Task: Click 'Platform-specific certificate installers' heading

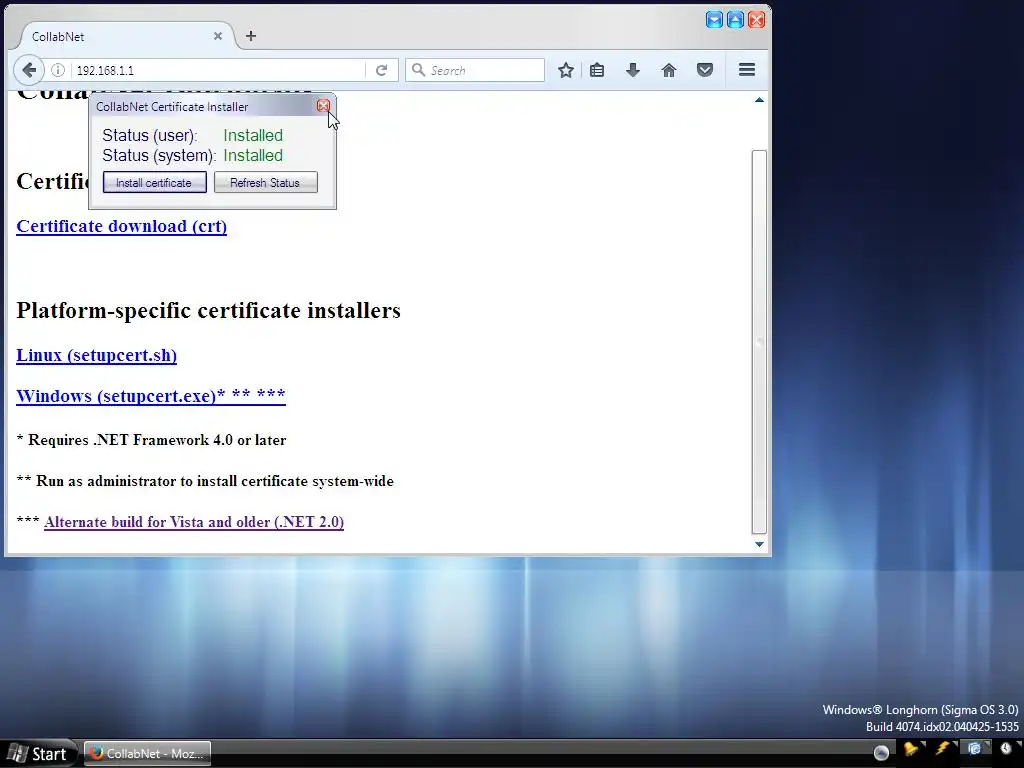Action: 208,310
